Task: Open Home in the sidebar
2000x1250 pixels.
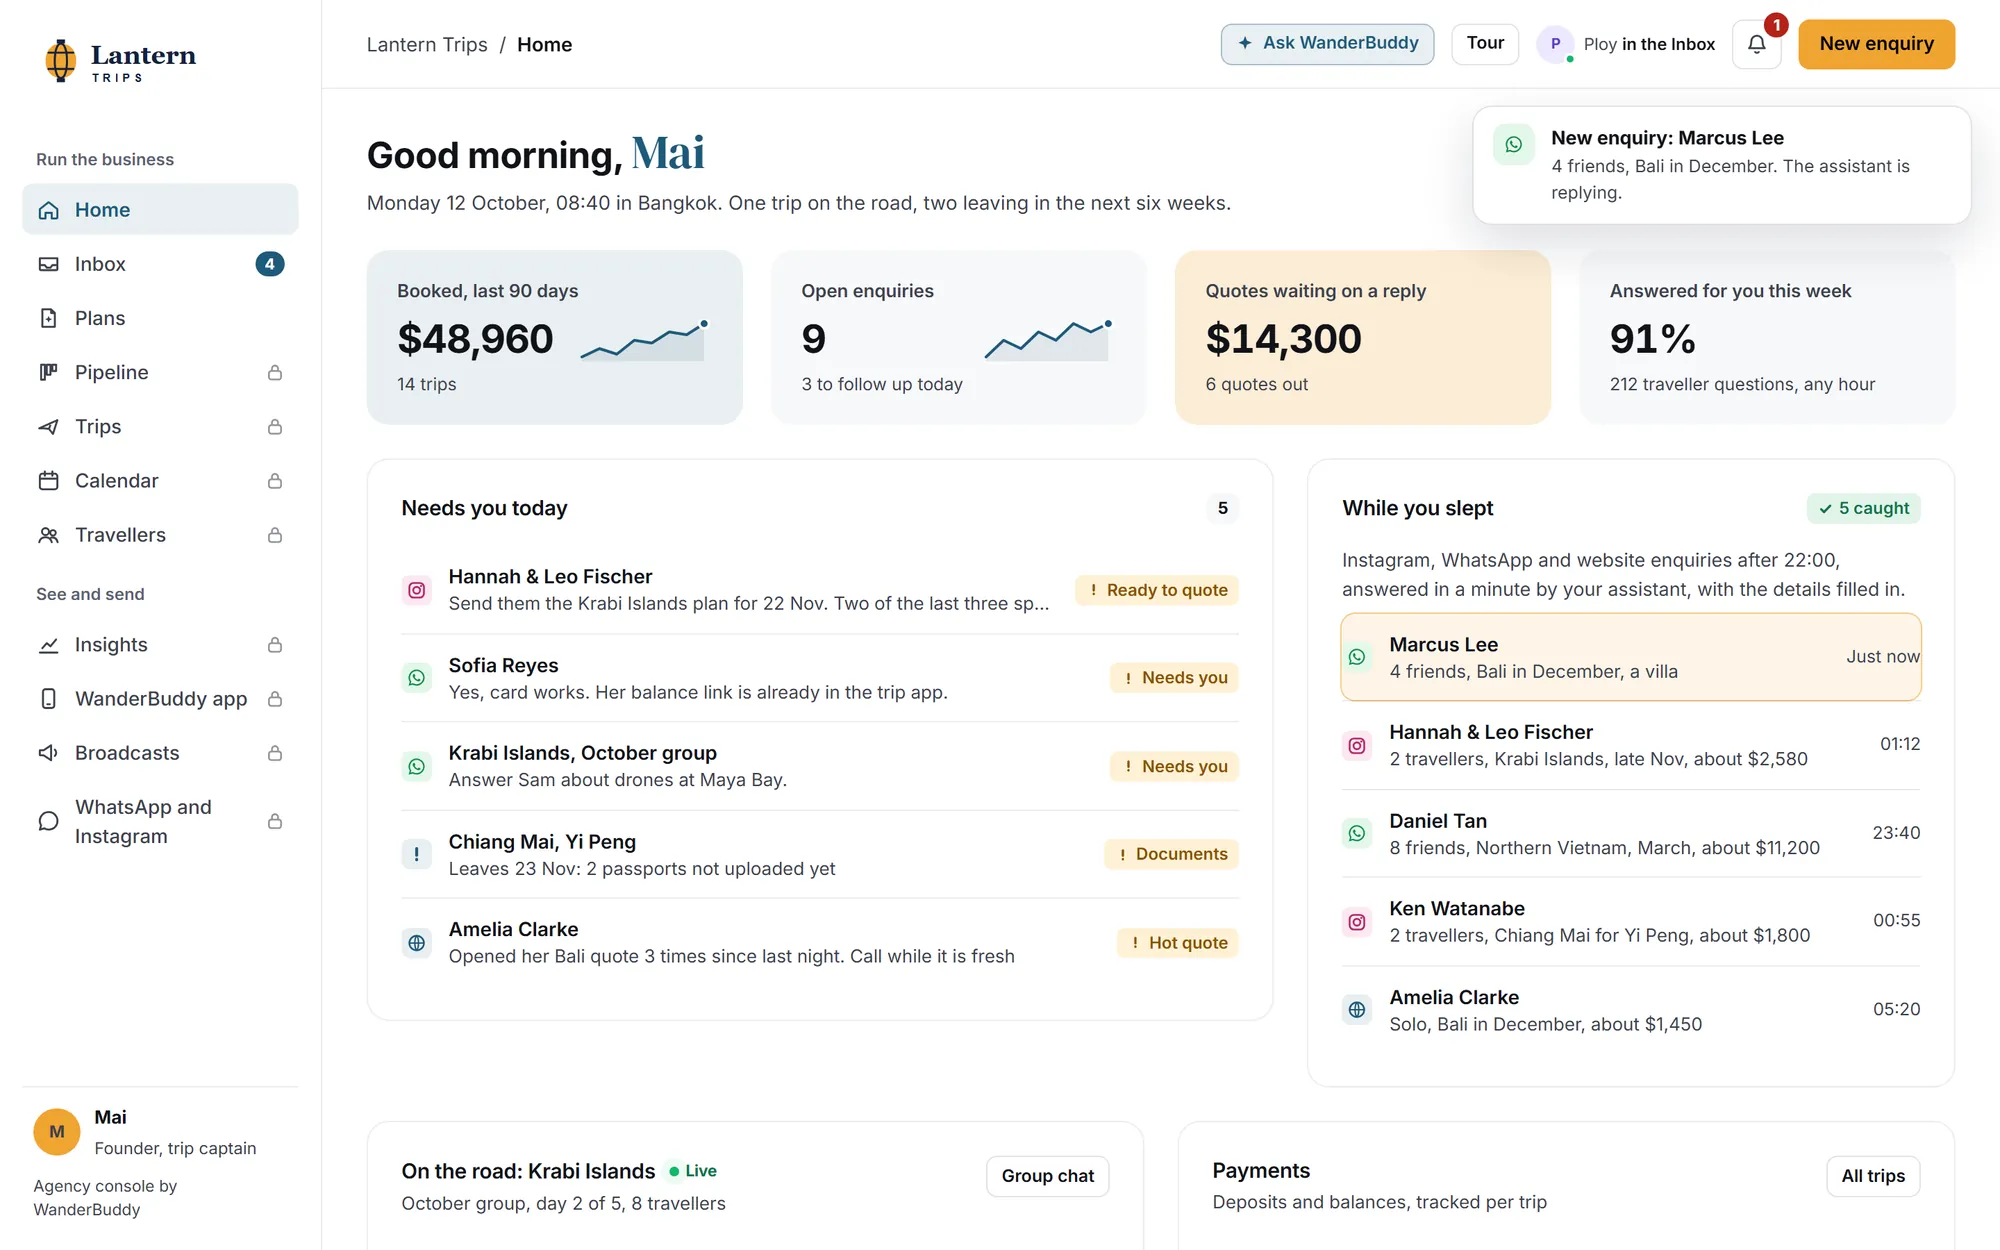Action: coord(160,210)
